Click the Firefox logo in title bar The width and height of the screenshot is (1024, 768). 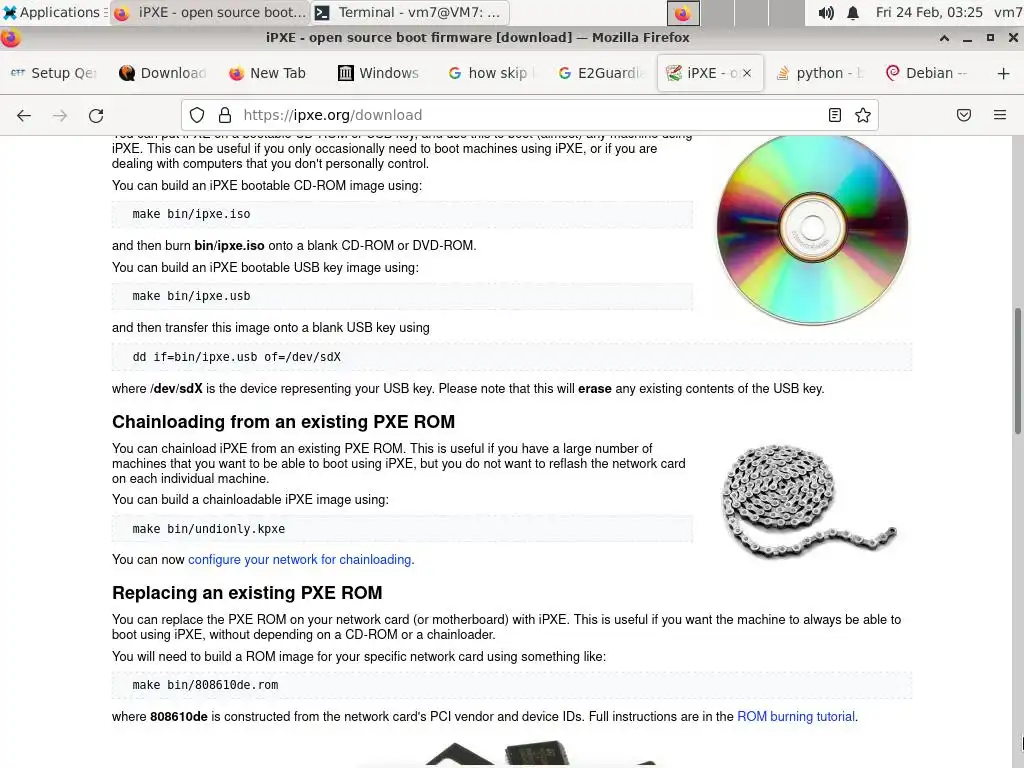click(11, 38)
